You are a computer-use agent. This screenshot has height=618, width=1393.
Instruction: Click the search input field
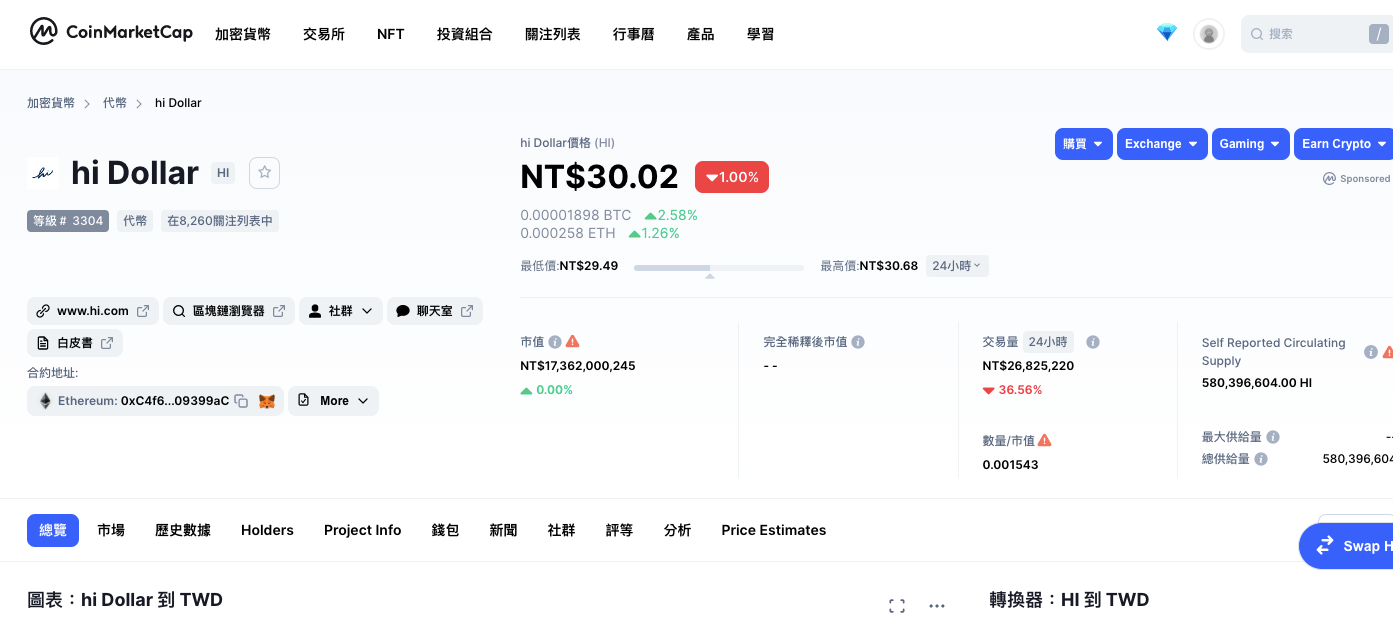pos(1317,34)
